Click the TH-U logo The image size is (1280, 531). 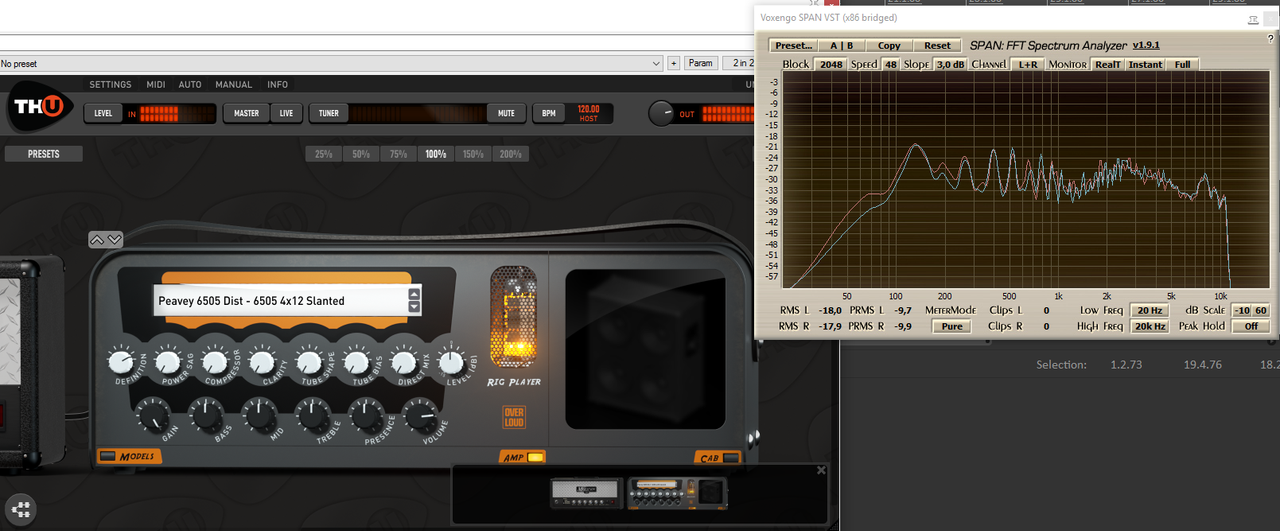(x=40, y=108)
